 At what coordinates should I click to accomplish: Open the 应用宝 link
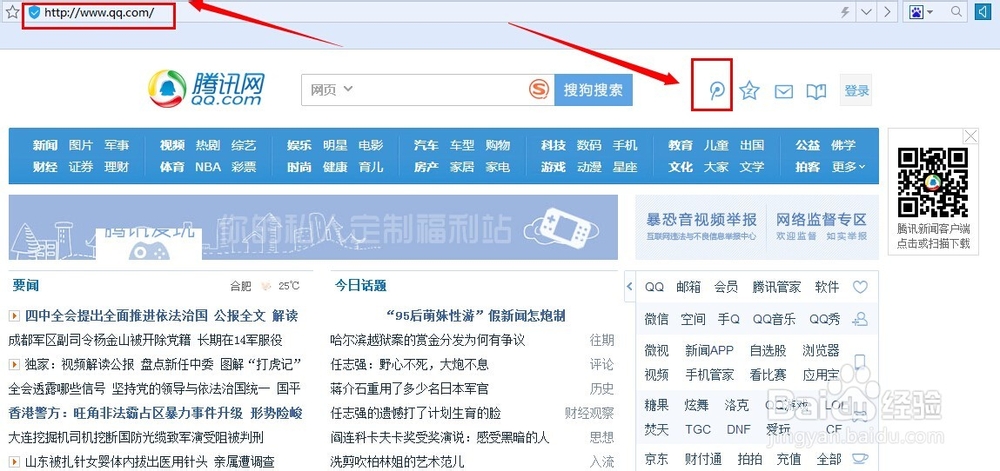click(821, 375)
